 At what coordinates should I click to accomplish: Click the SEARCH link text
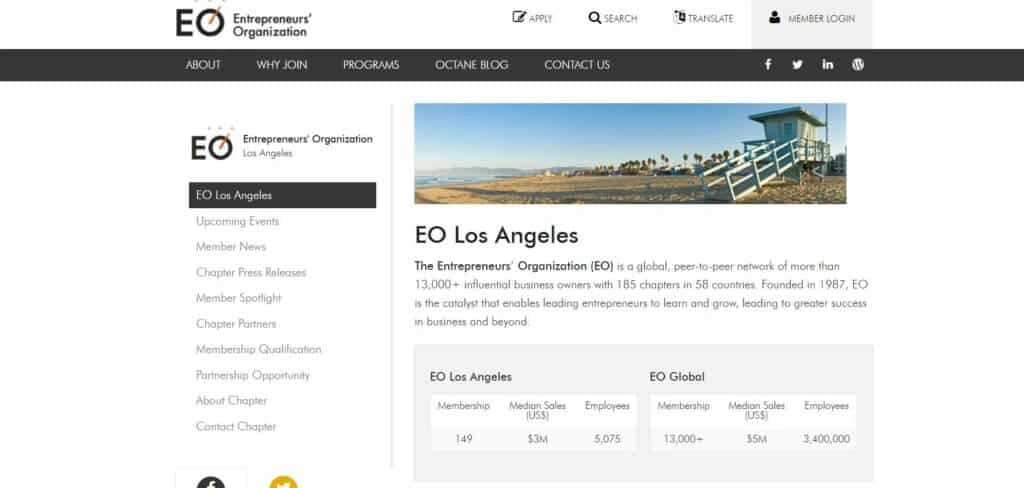tap(620, 19)
